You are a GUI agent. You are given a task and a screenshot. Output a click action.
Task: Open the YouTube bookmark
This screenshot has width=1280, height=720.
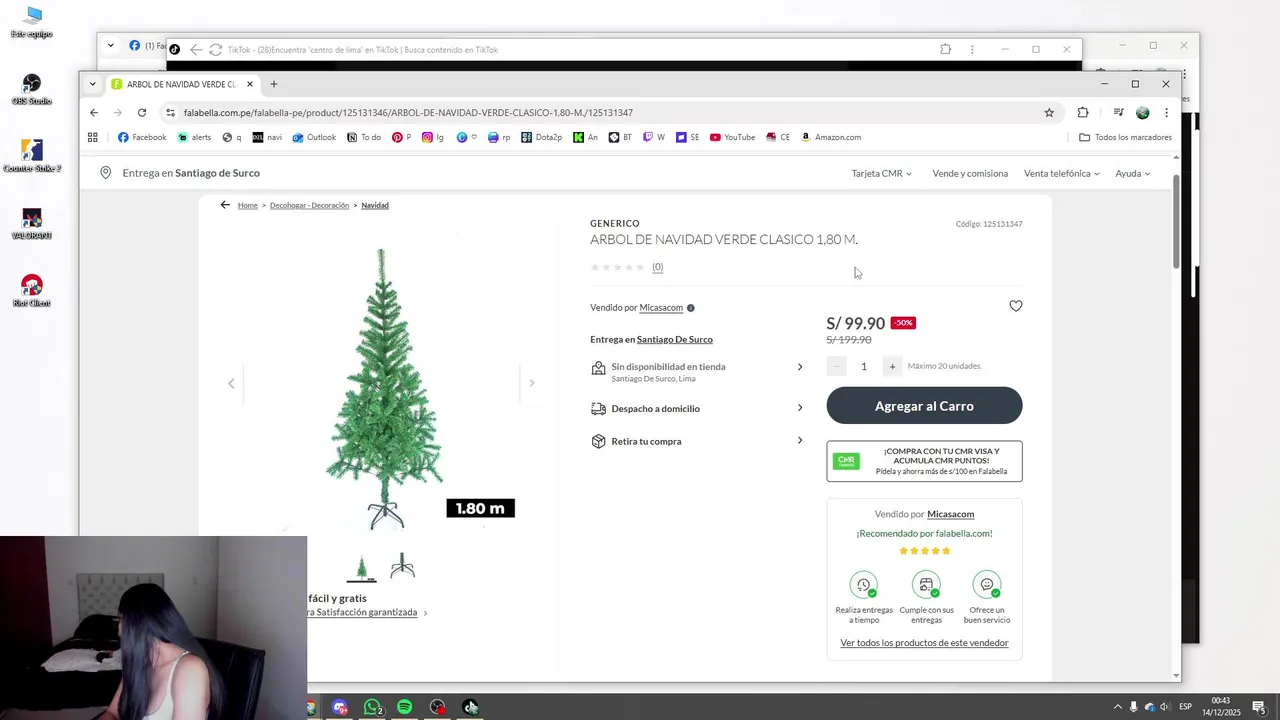(732, 137)
